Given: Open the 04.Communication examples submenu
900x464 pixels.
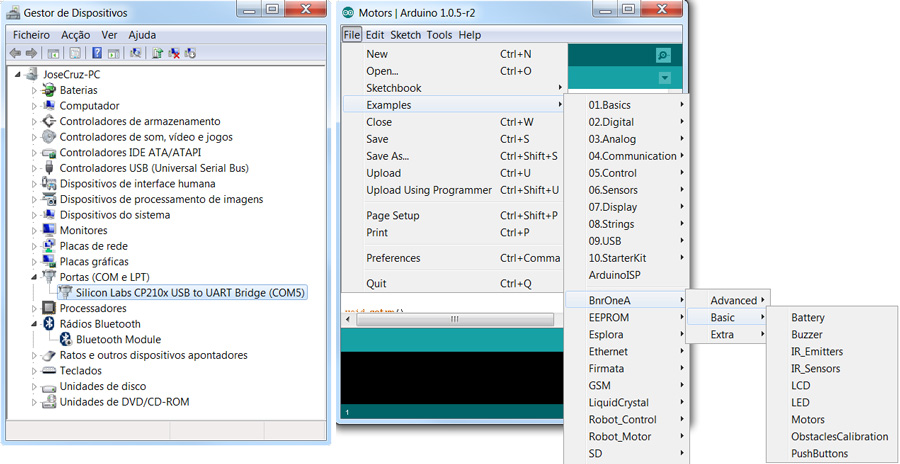Looking at the screenshot, I should click(x=627, y=156).
